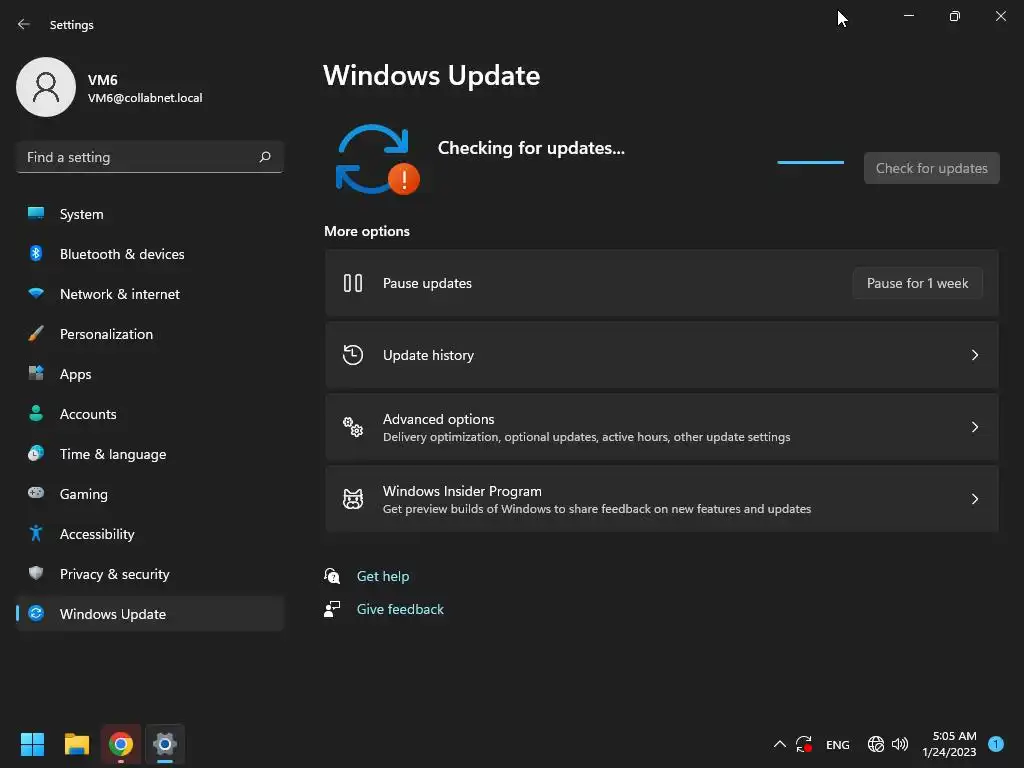The image size is (1024, 768).
Task: Click the Update history clock icon
Action: pos(353,355)
